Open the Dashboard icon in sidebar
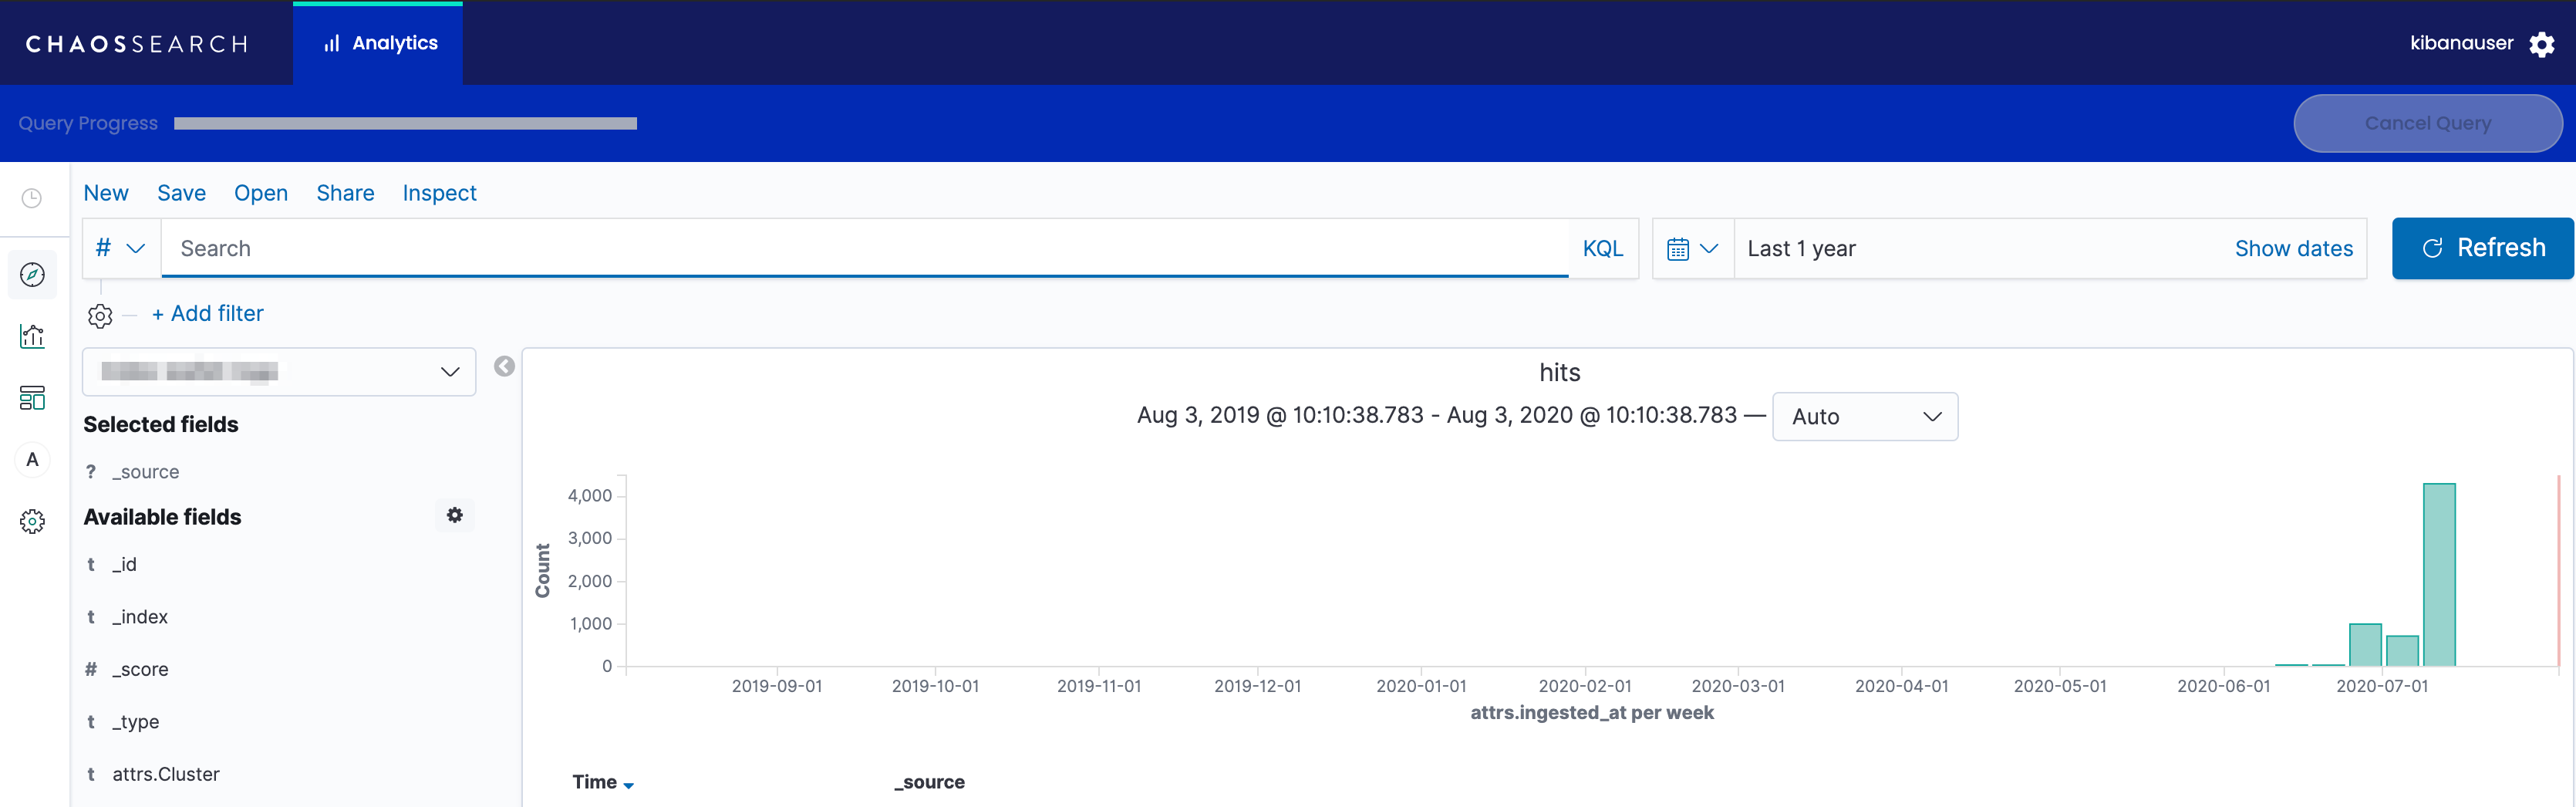The height and width of the screenshot is (807, 2576). (32, 398)
